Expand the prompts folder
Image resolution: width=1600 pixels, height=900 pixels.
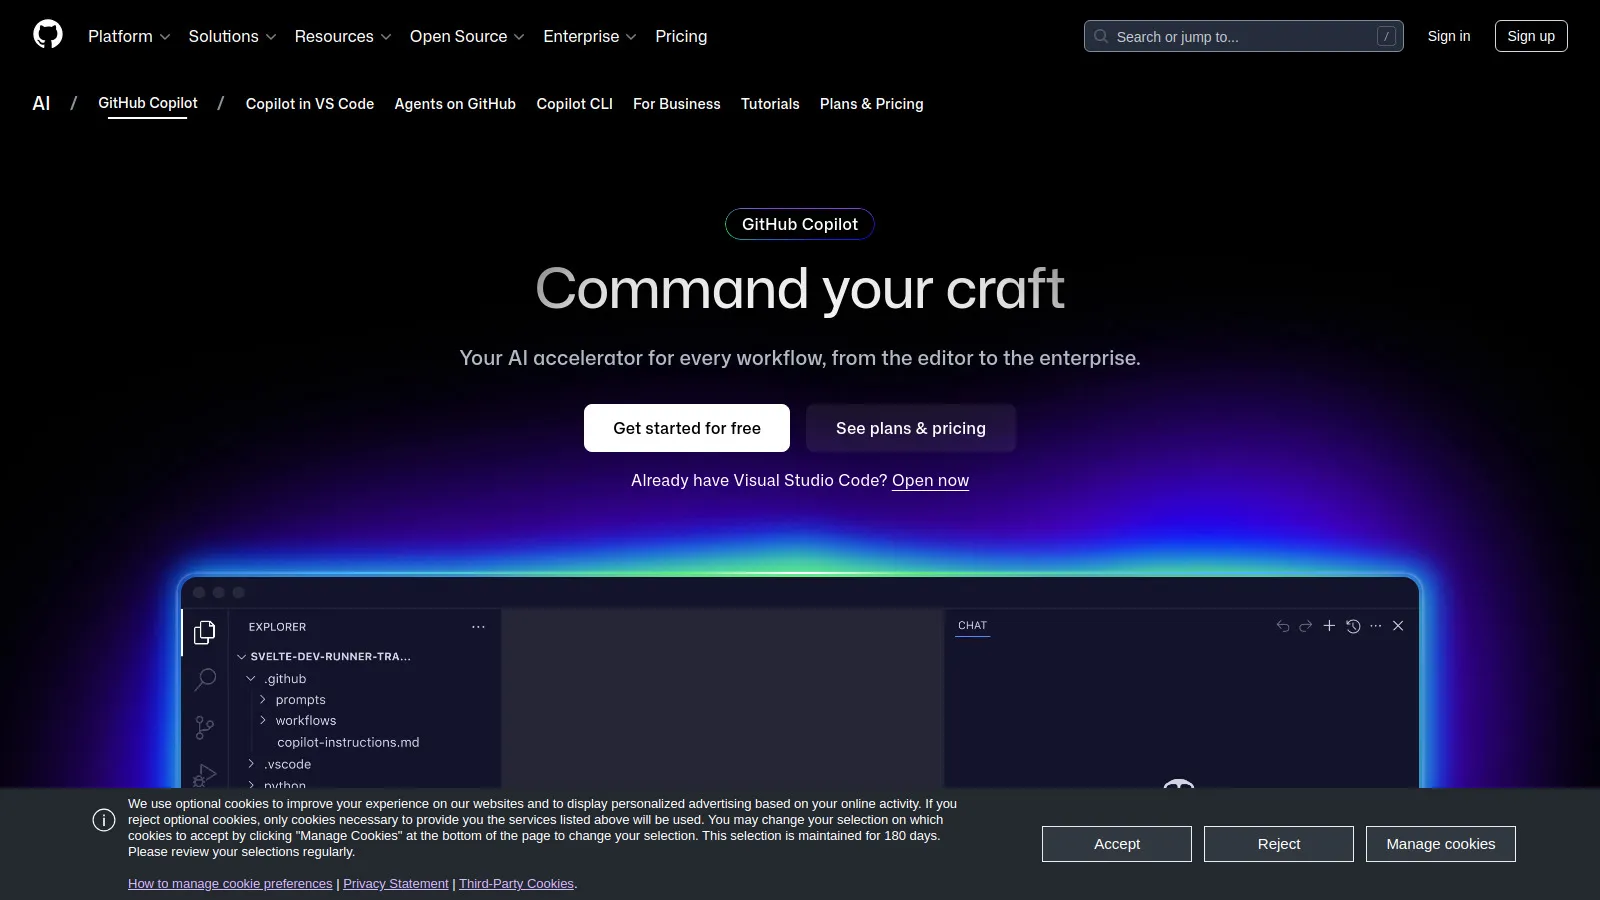[263, 699]
